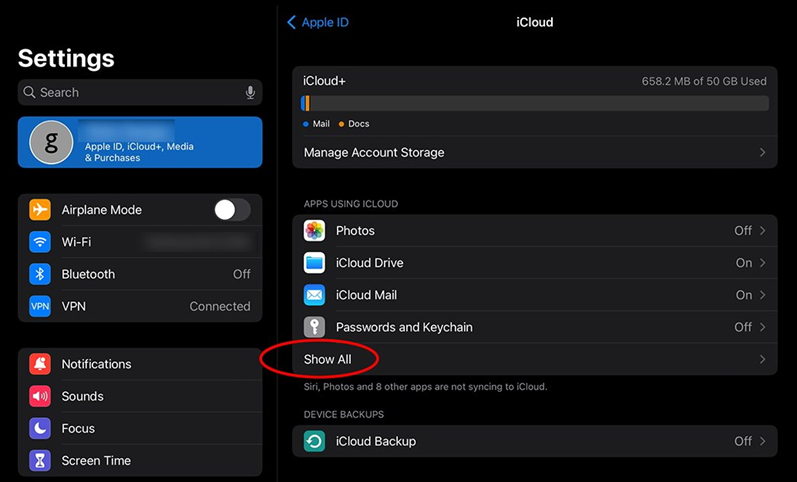Toggle the Airplane Mode switch
Image resolution: width=797 pixels, height=482 pixels.
[232, 209]
